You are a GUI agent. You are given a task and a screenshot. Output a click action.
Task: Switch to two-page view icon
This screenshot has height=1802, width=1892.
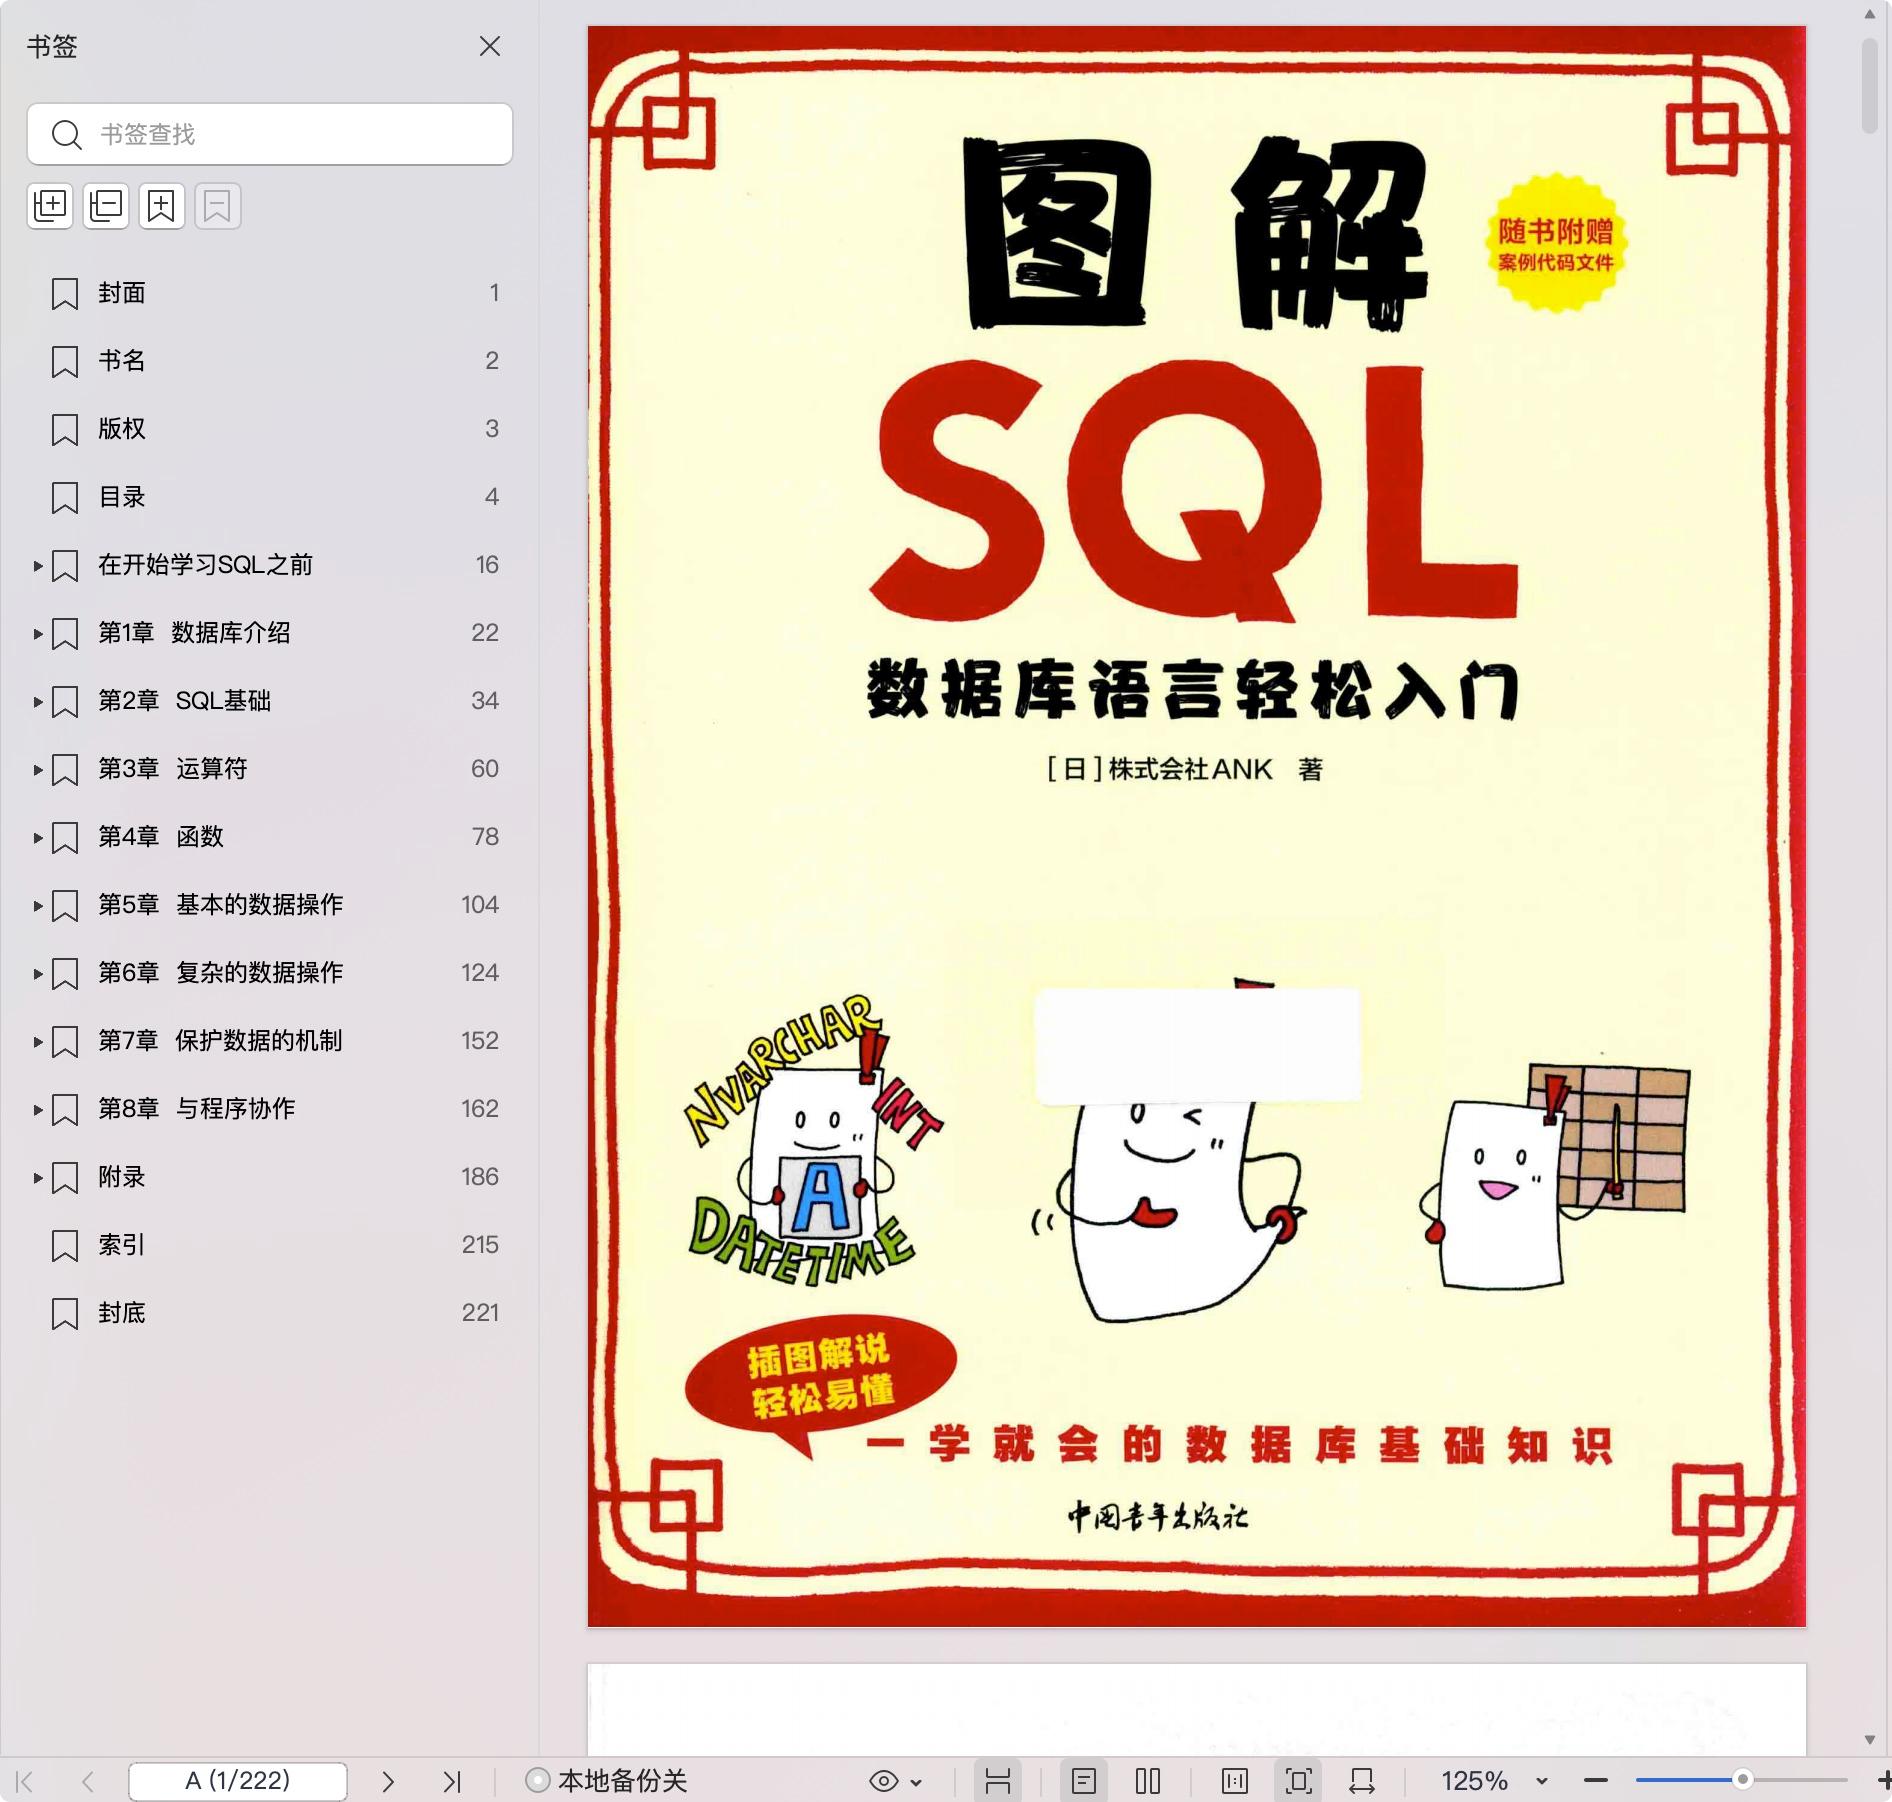click(1148, 1781)
